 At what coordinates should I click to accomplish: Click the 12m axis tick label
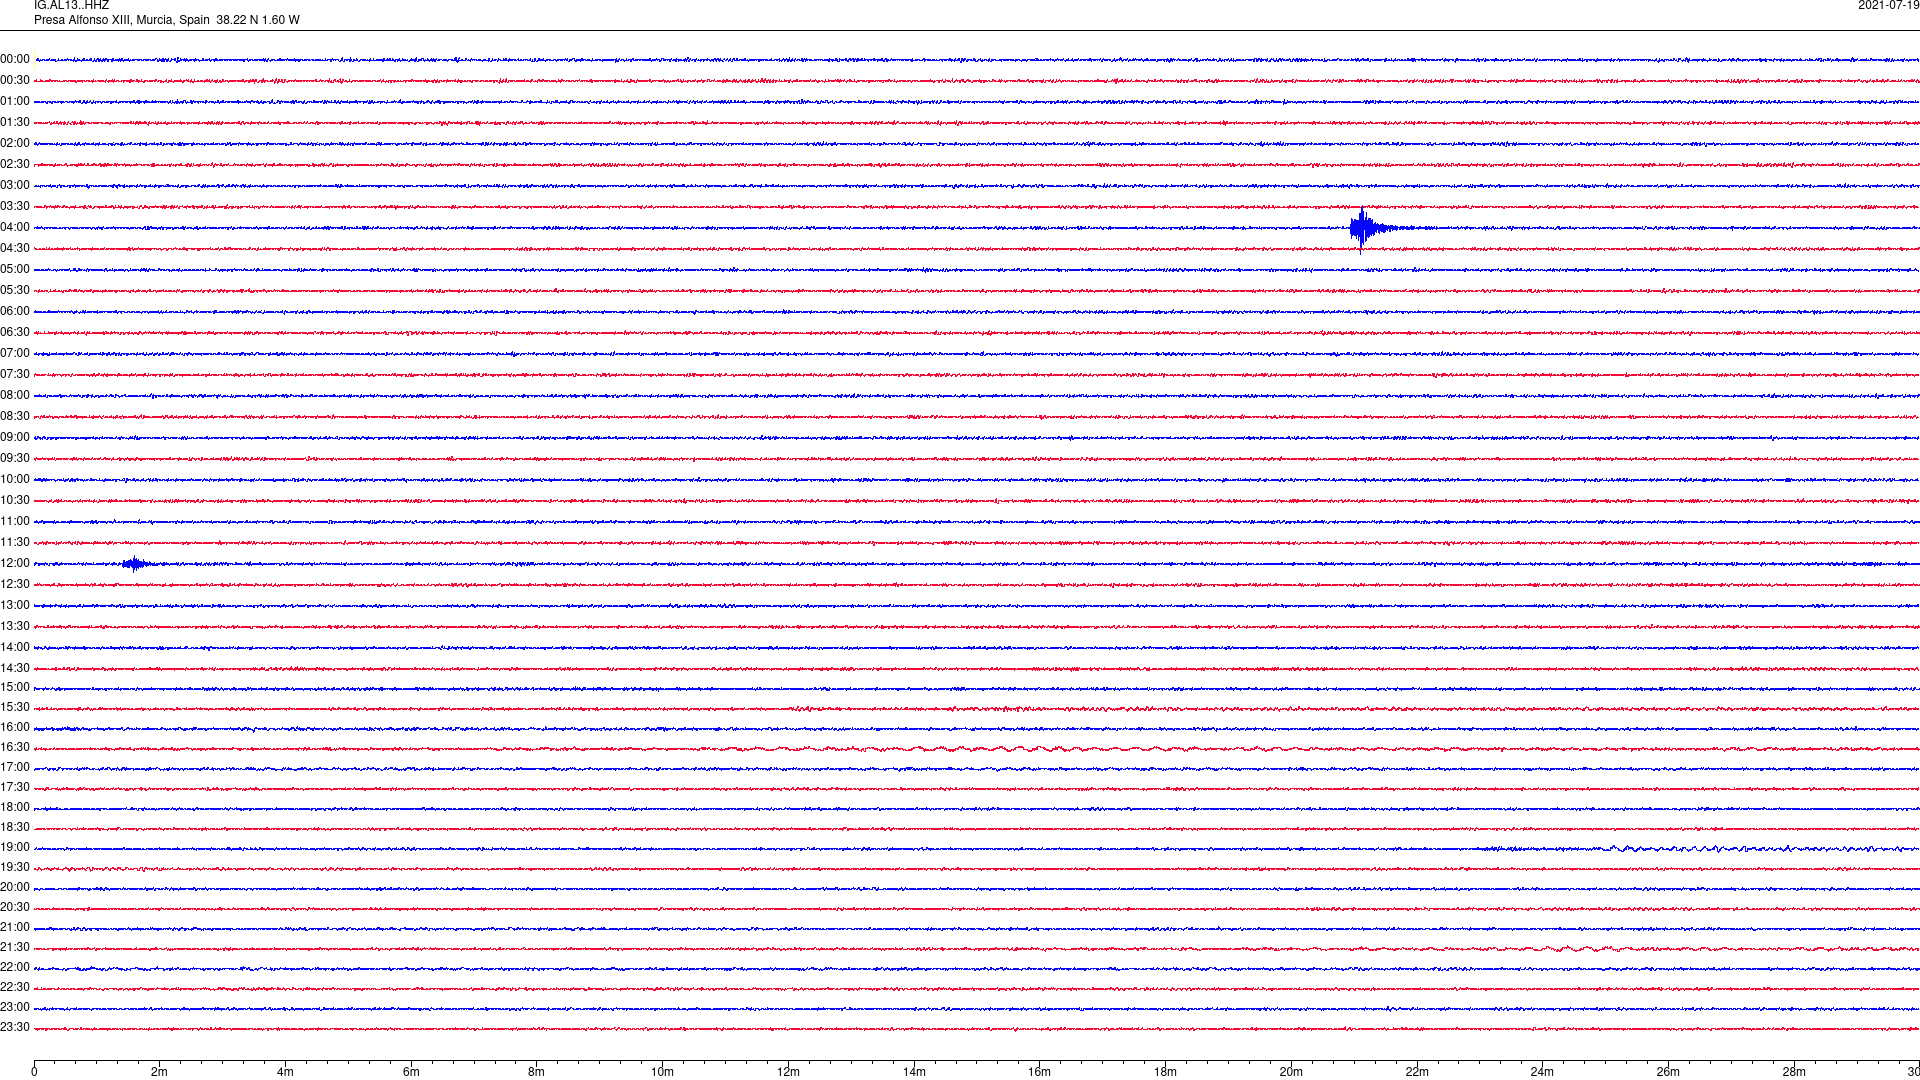point(788,1073)
